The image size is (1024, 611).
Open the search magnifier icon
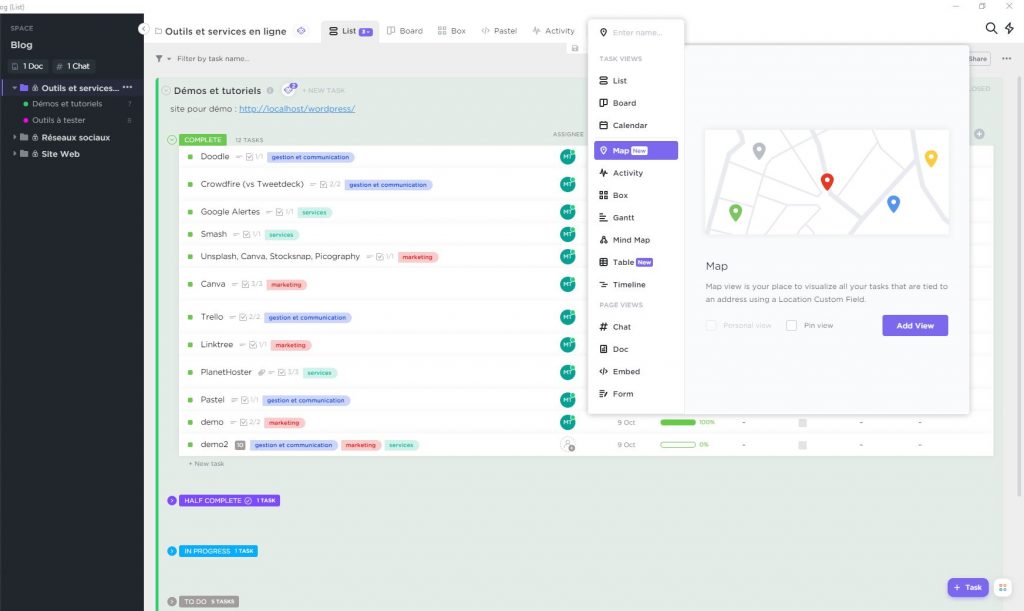tap(991, 28)
